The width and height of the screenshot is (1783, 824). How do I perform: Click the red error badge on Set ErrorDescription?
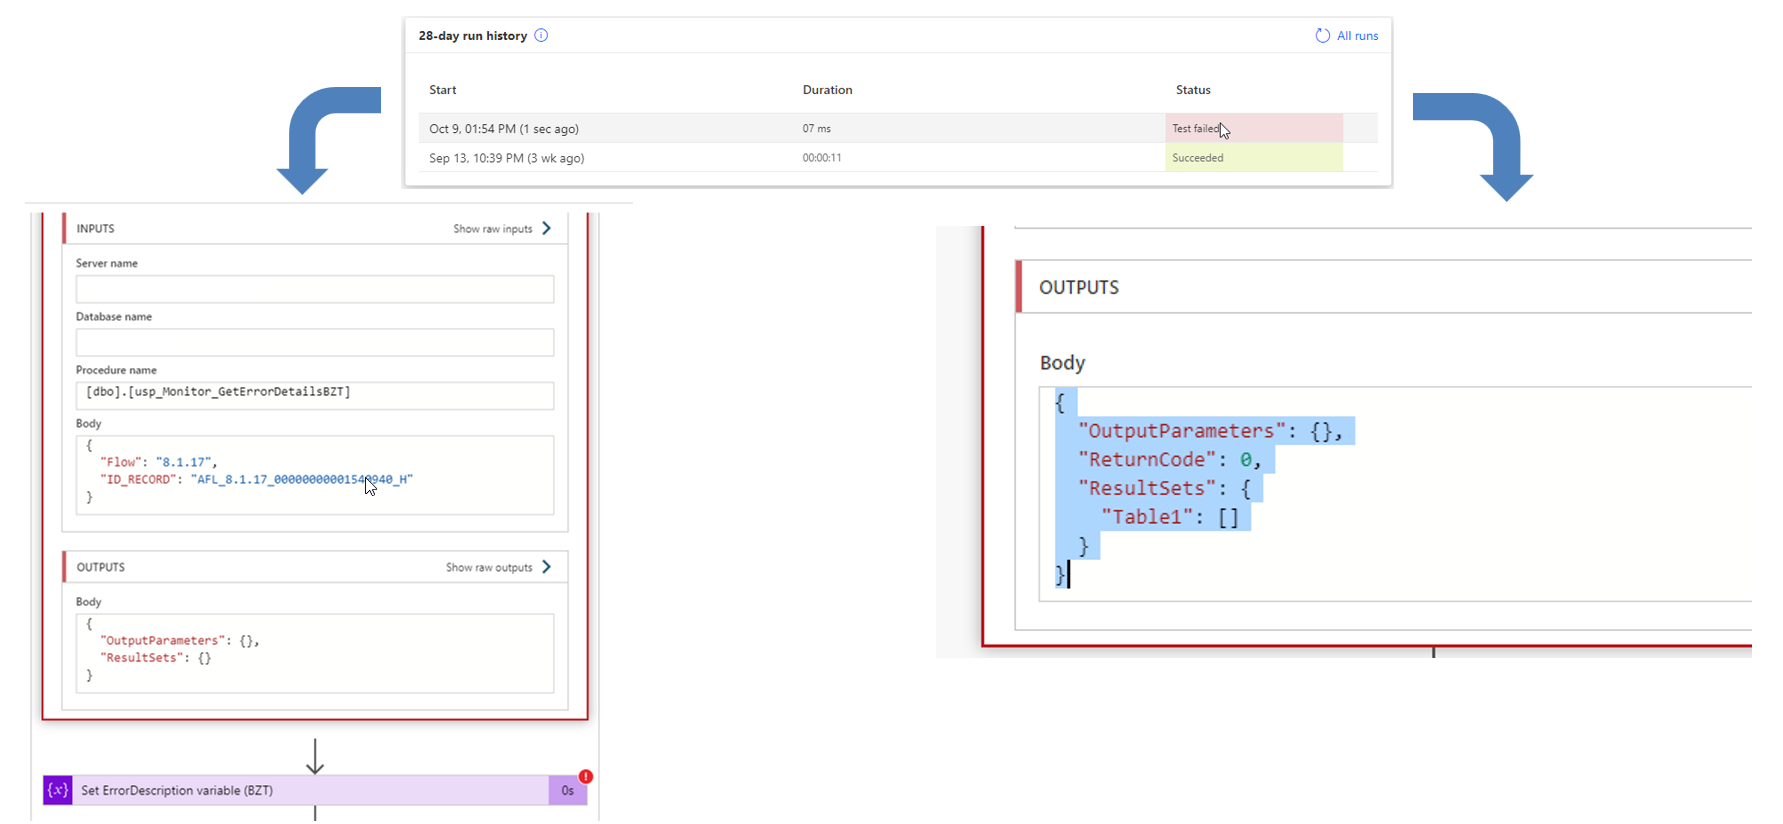[586, 776]
